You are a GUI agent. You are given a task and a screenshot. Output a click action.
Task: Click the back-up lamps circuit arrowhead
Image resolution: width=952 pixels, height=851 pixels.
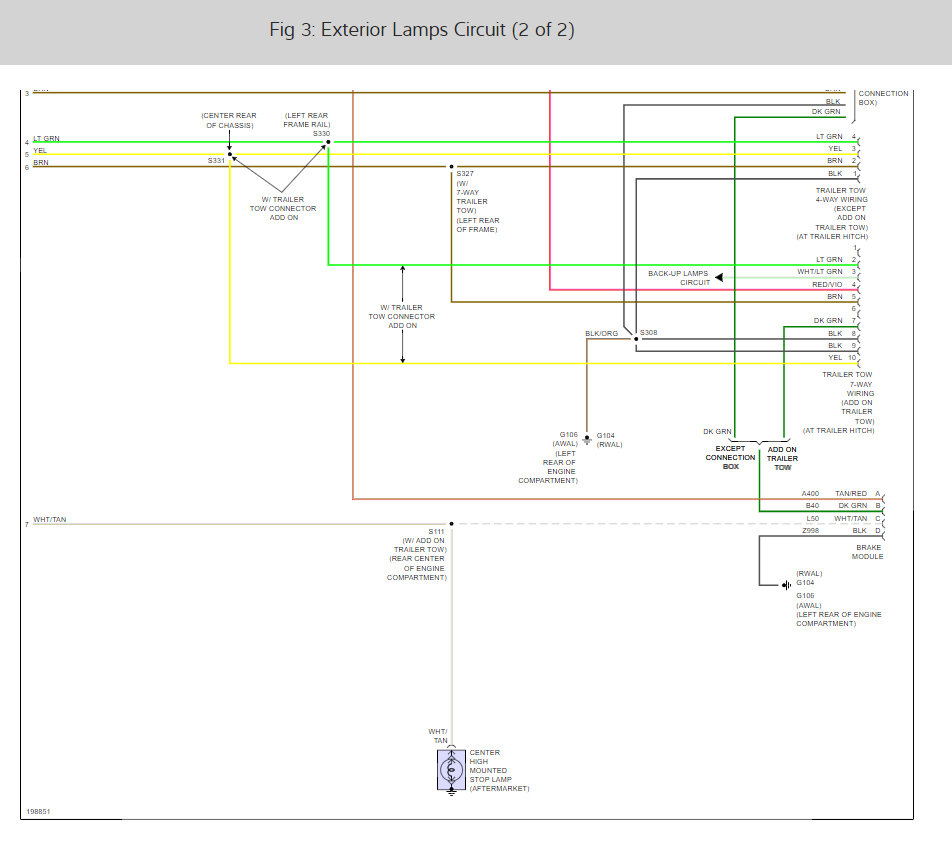point(719,277)
